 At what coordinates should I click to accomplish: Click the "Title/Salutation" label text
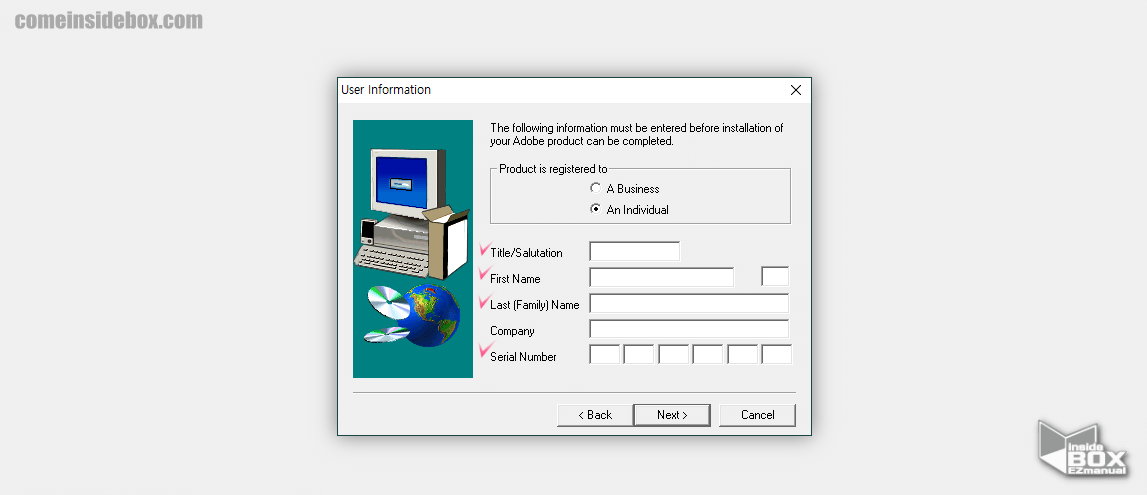(526, 253)
